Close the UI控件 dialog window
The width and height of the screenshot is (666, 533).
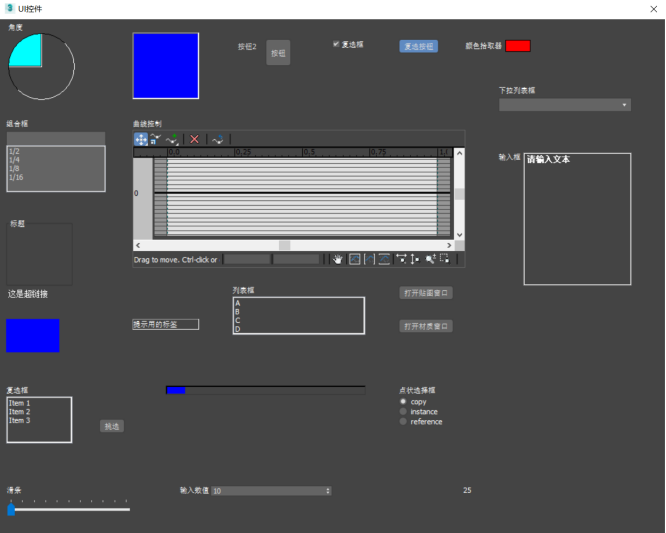pos(653,9)
